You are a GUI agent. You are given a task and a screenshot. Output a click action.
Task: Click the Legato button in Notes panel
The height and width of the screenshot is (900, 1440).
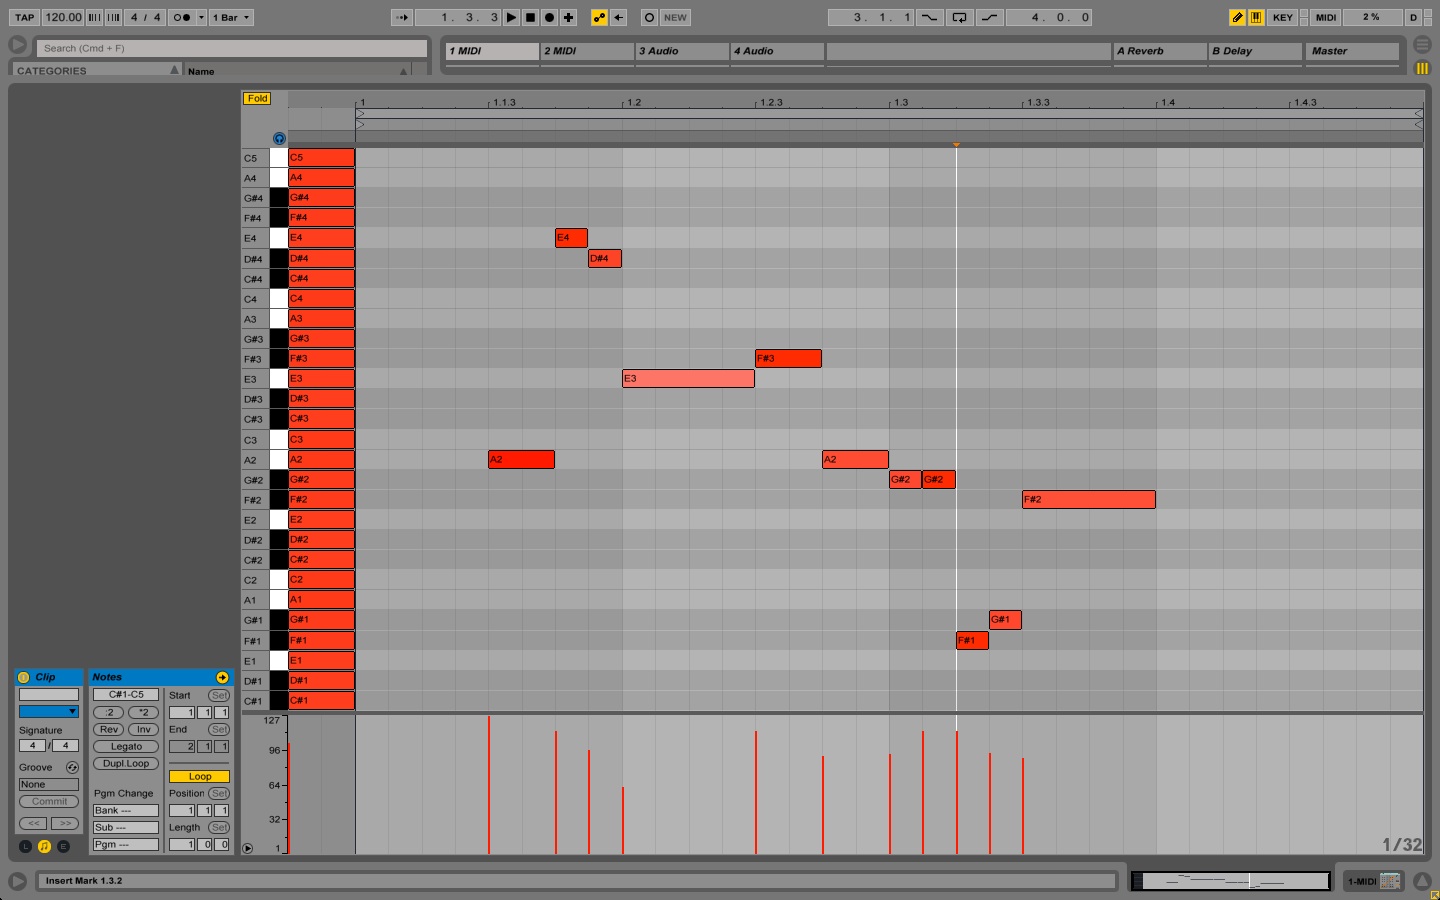126,746
